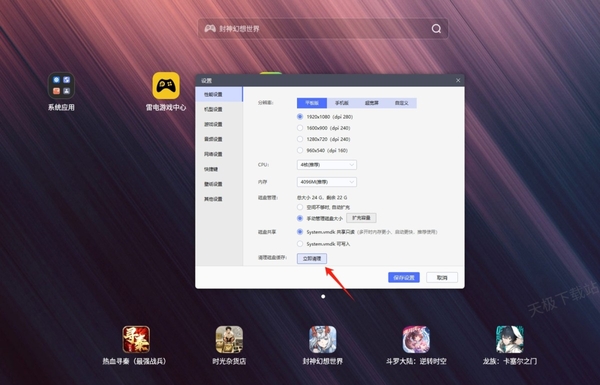Launch 龙族:卡塞尔之门 game icon
Viewport: 600px width, 385px height.
point(510,339)
